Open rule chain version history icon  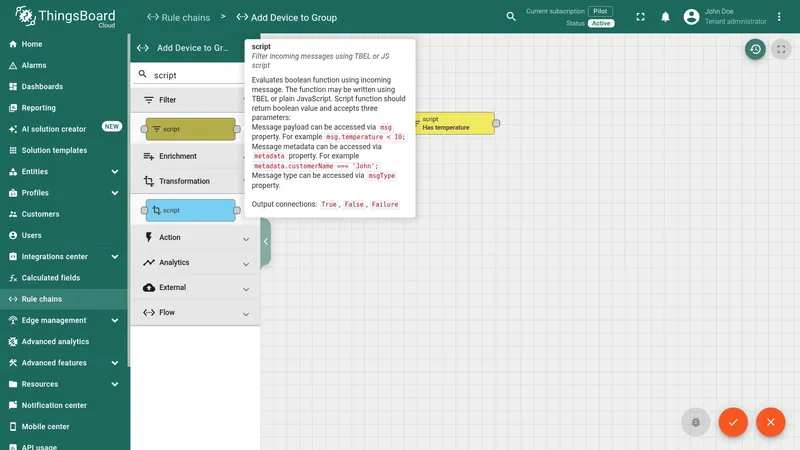point(755,49)
